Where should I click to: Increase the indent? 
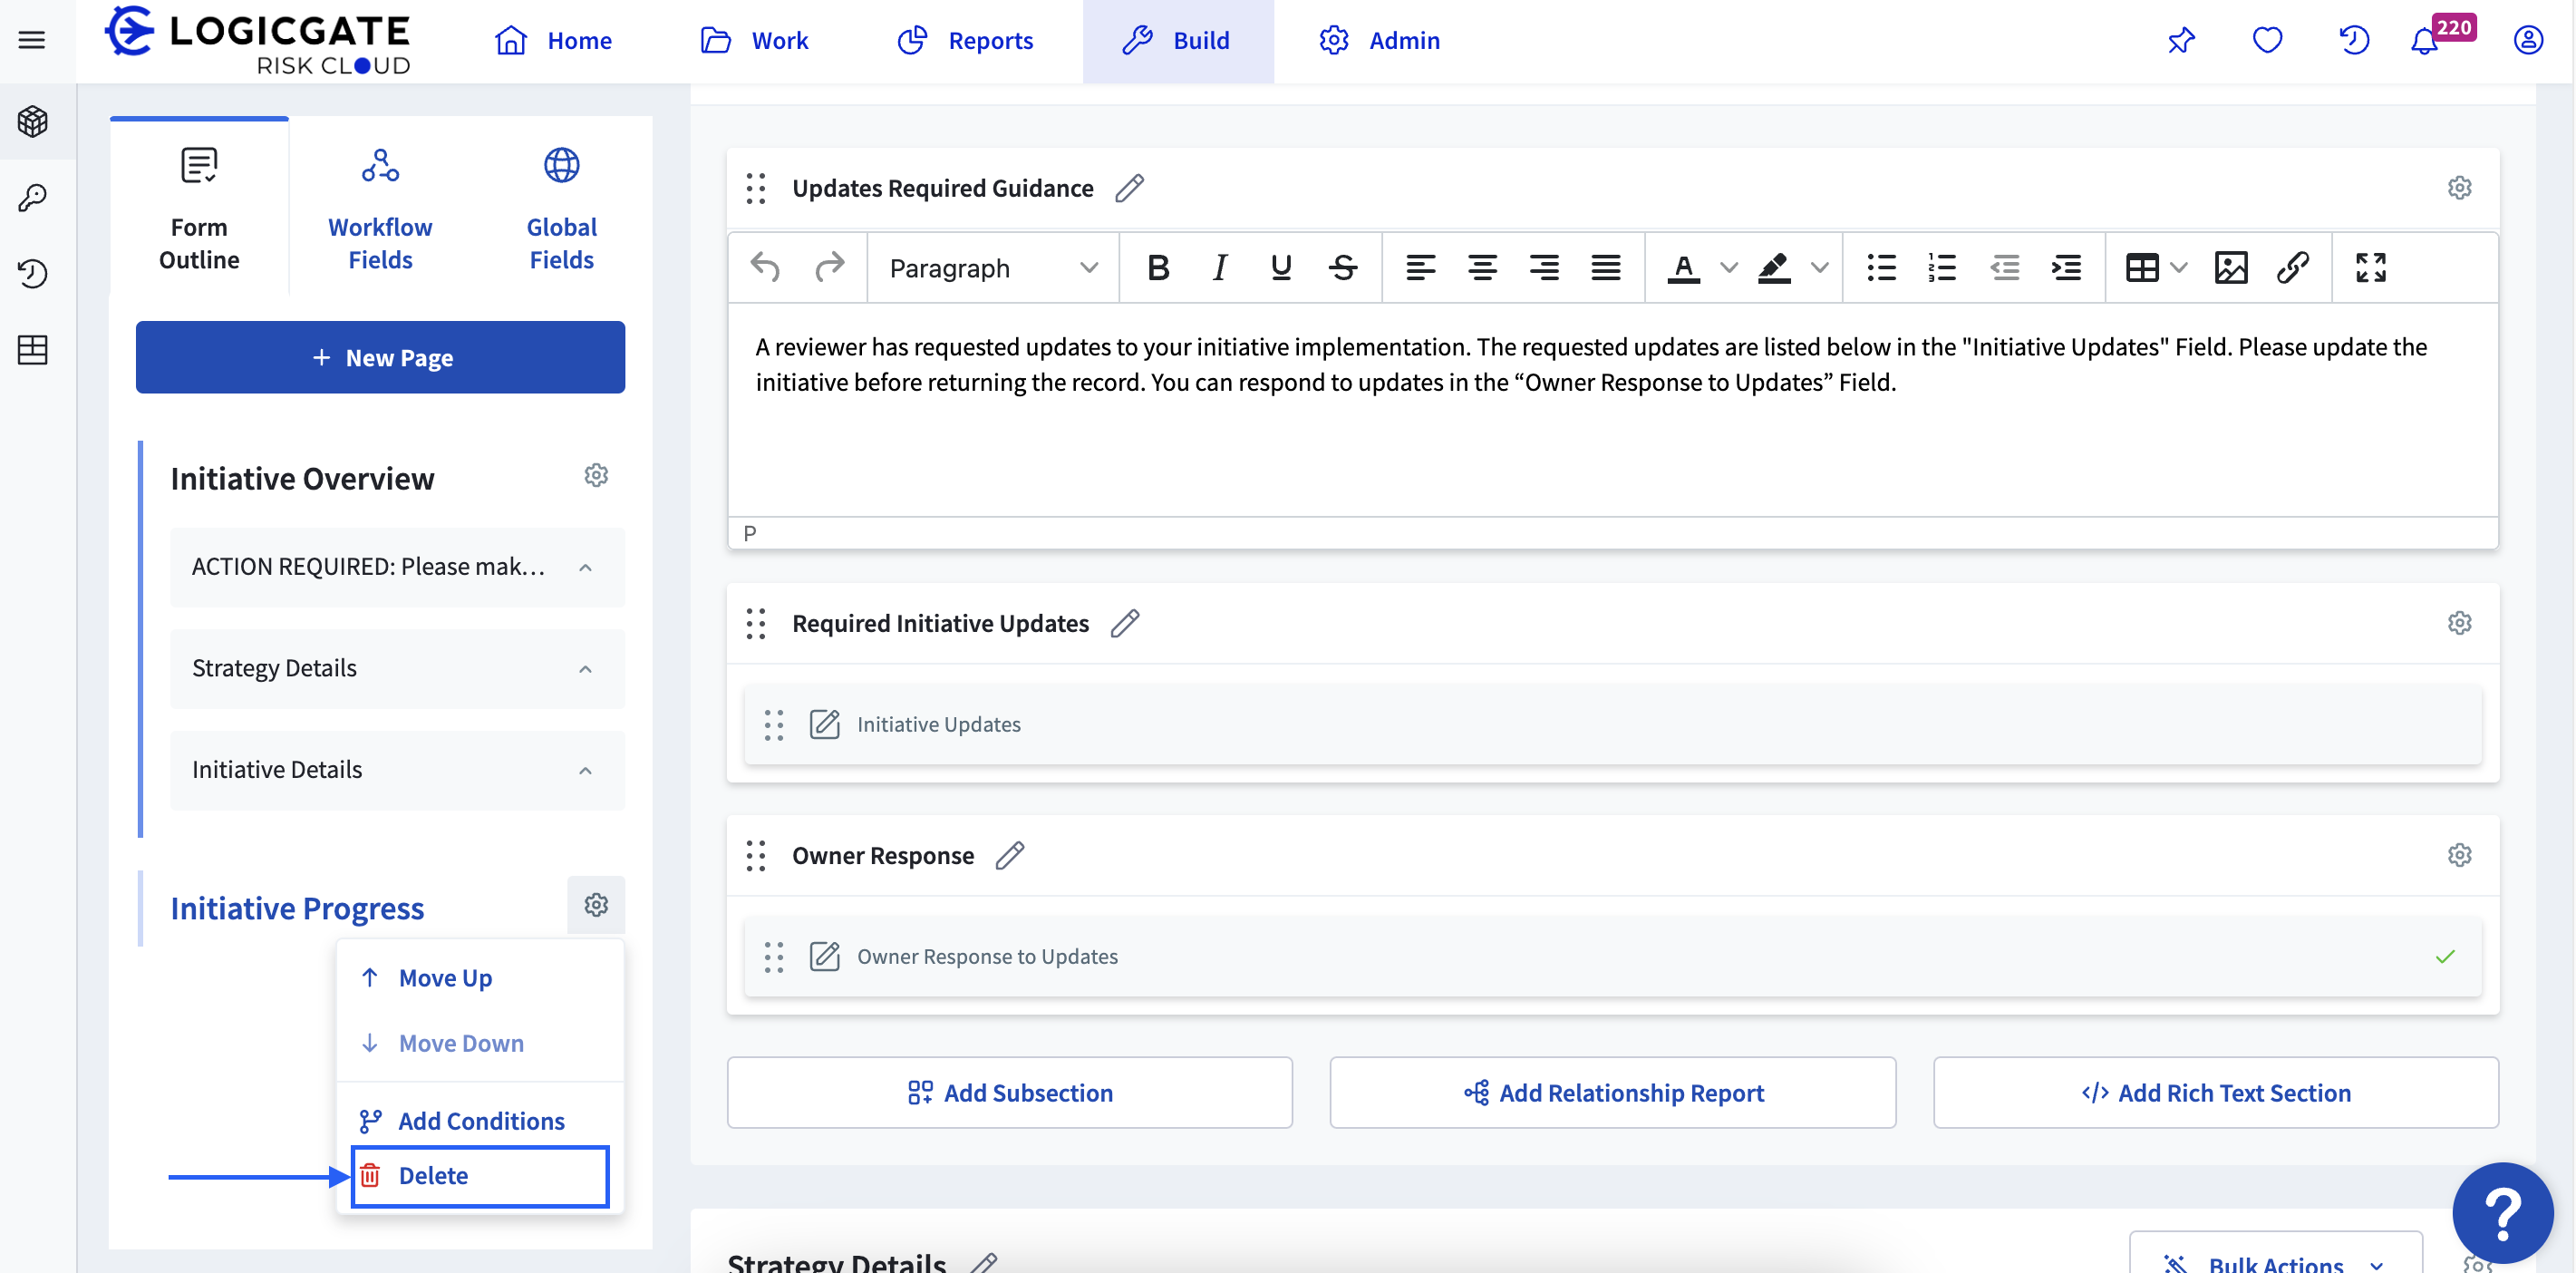pyautogui.click(x=2066, y=267)
